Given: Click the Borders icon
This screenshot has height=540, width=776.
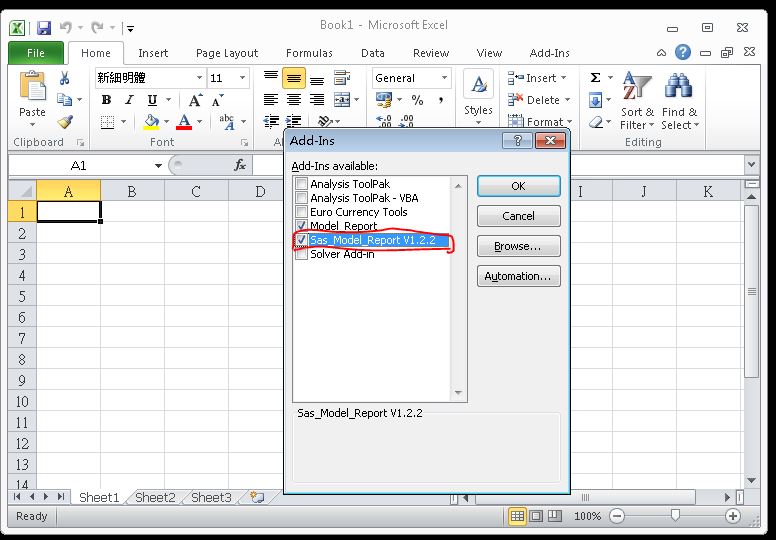Looking at the screenshot, I should coord(107,122).
